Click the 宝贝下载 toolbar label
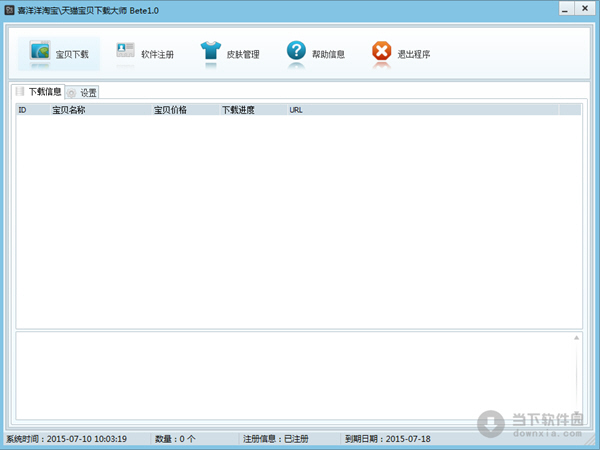The height and width of the screenshot is (450, 600). pyautogui.click(x=72, y=54)
